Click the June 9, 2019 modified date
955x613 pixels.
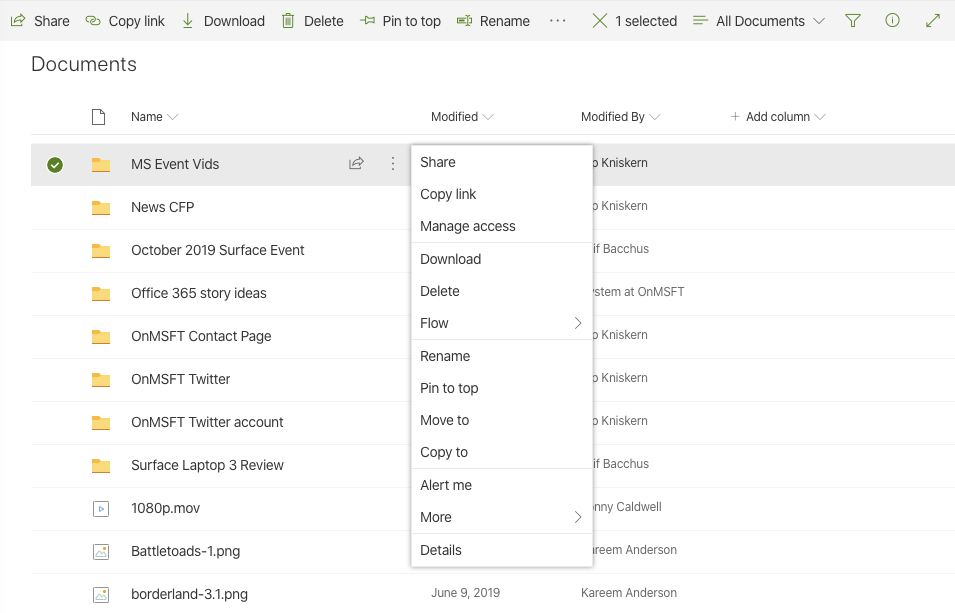tap(465, 593)
